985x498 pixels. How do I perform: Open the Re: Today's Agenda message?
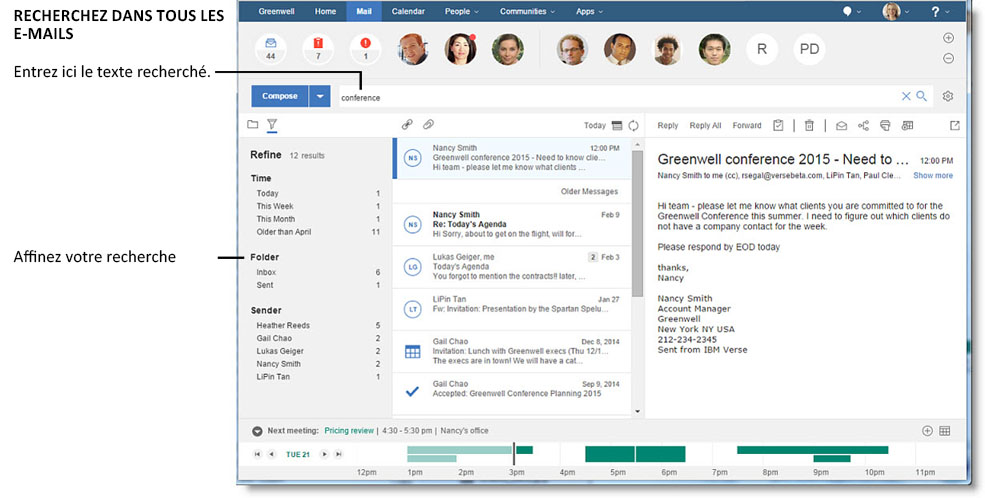[x=511, y=224]
